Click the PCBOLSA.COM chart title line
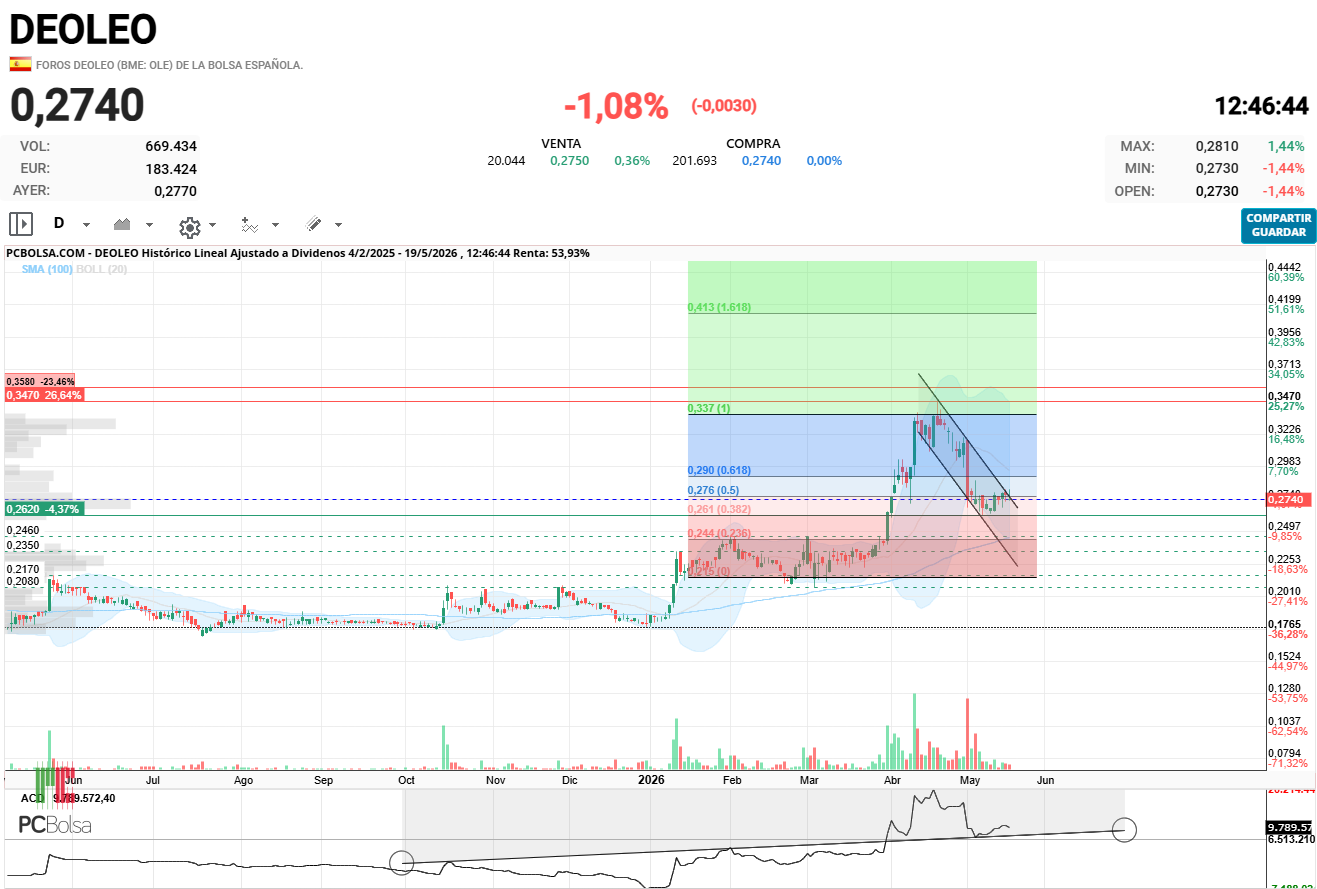This screenshot has width=1317, height=889. (298, 254)
